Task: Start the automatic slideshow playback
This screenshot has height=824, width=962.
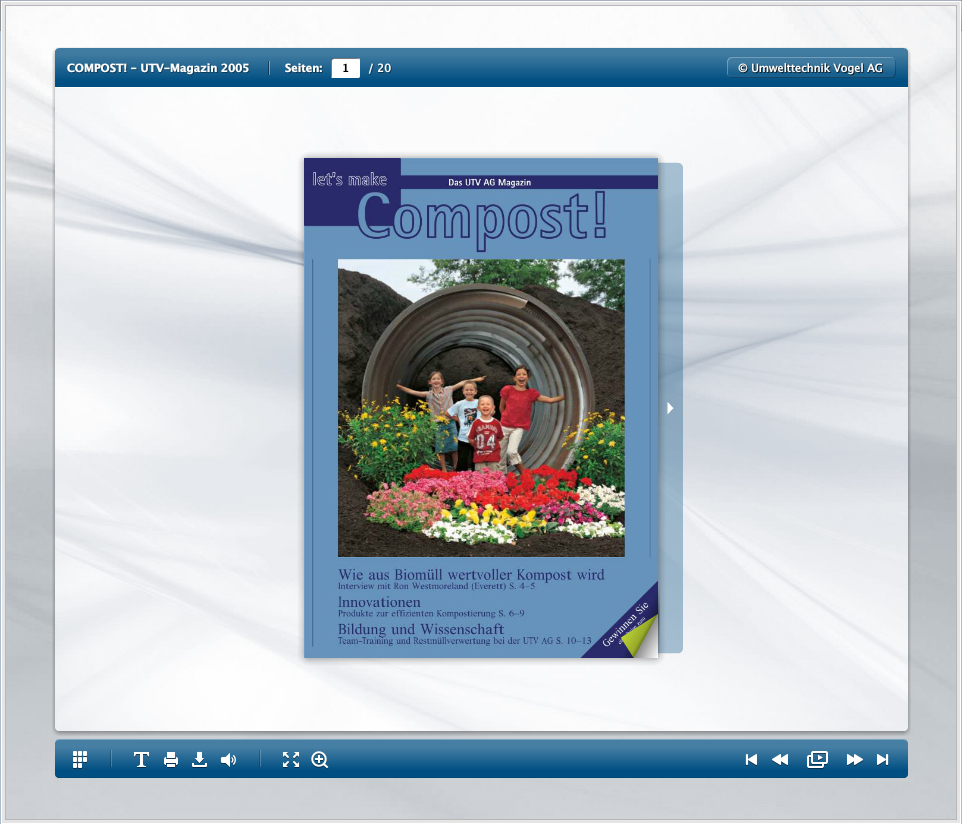Action: coord(817,760)
